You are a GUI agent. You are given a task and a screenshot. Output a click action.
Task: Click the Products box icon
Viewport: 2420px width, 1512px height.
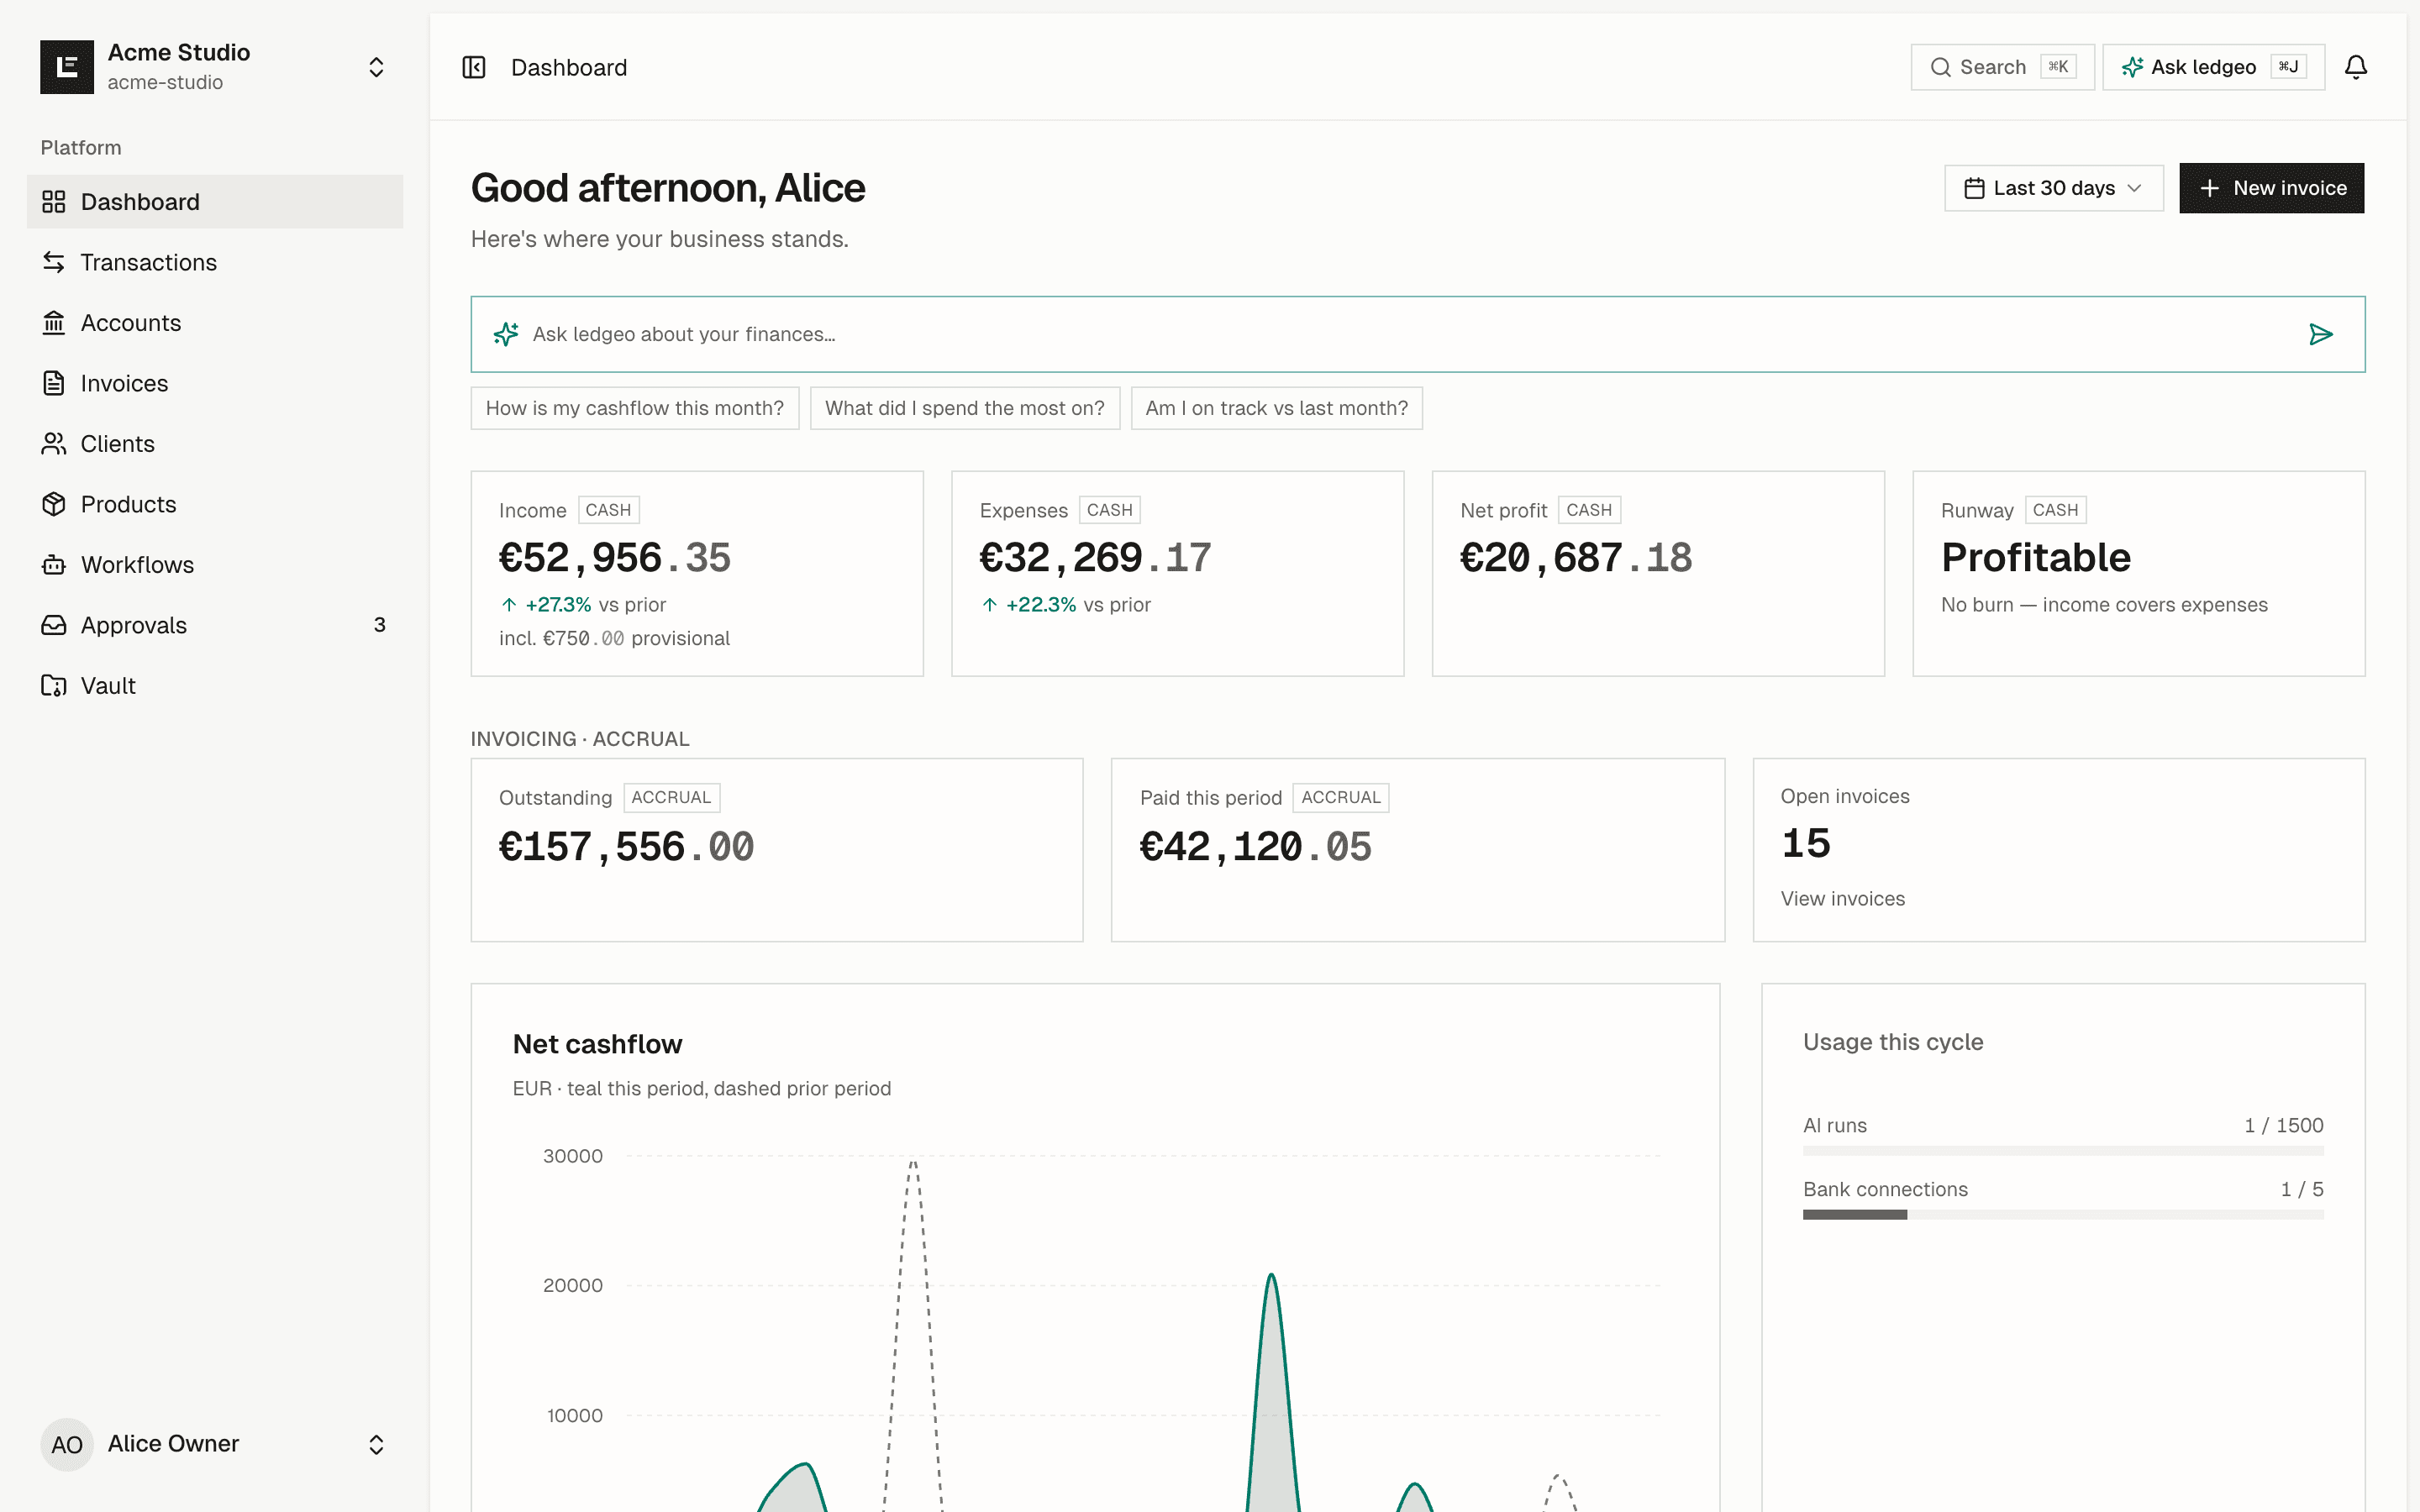(x=54, y=504)
